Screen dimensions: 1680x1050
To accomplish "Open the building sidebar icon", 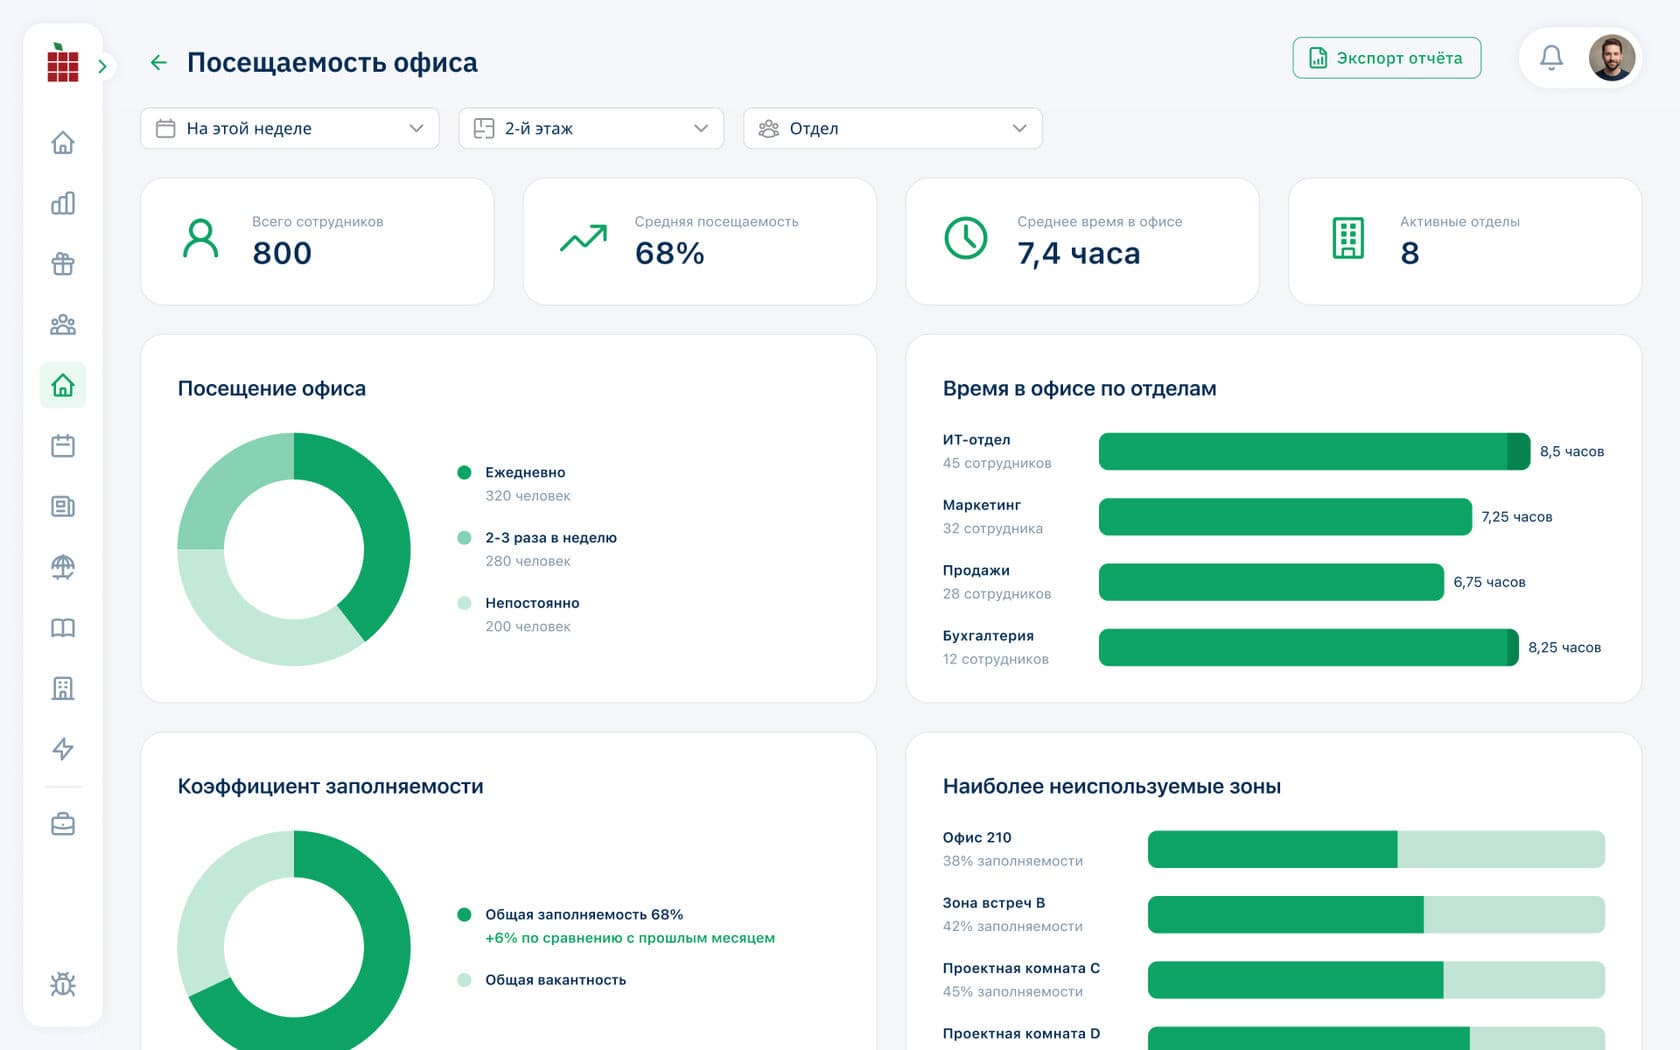I will coord(63,688).
